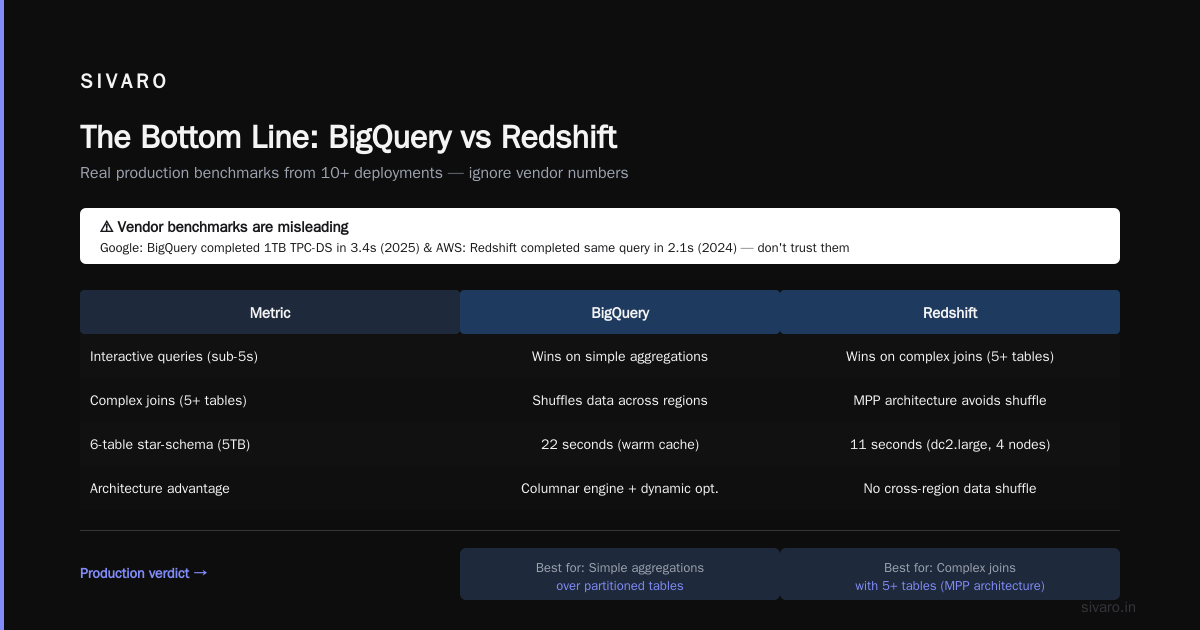Click 'Columnar engine + dynamic opt.' cell
The height and width of the screenshot is (630, 1200).
click(x=620, y=488)
